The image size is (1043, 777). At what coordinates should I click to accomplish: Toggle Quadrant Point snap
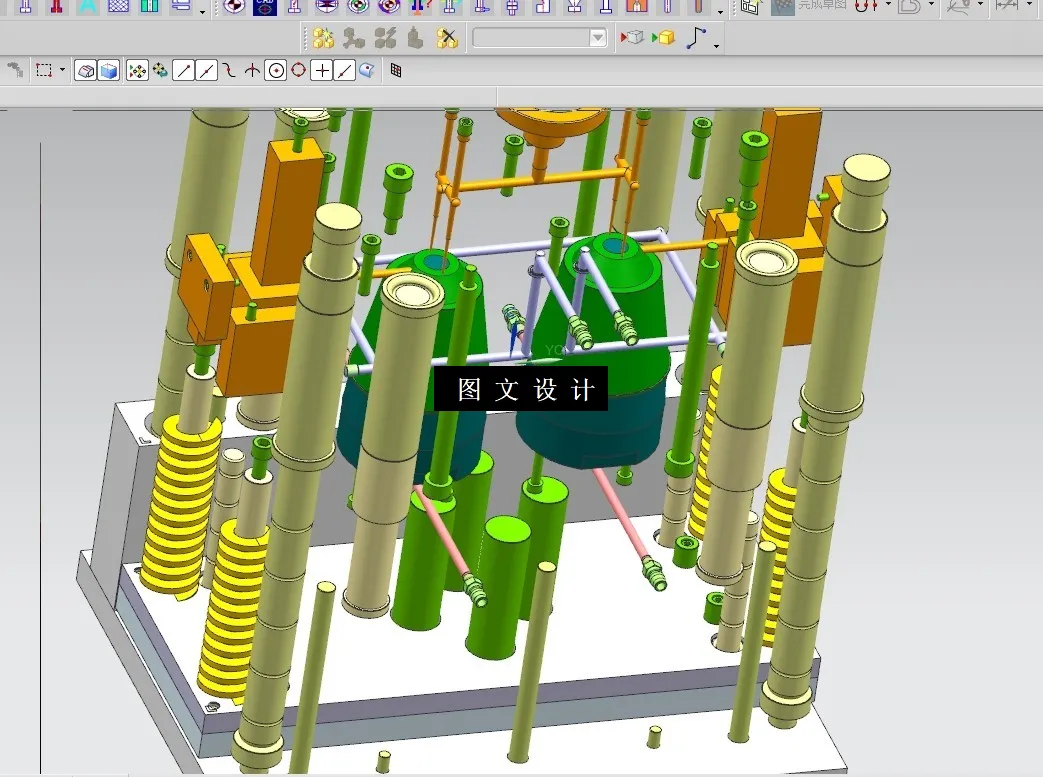(x=299, y=70)
